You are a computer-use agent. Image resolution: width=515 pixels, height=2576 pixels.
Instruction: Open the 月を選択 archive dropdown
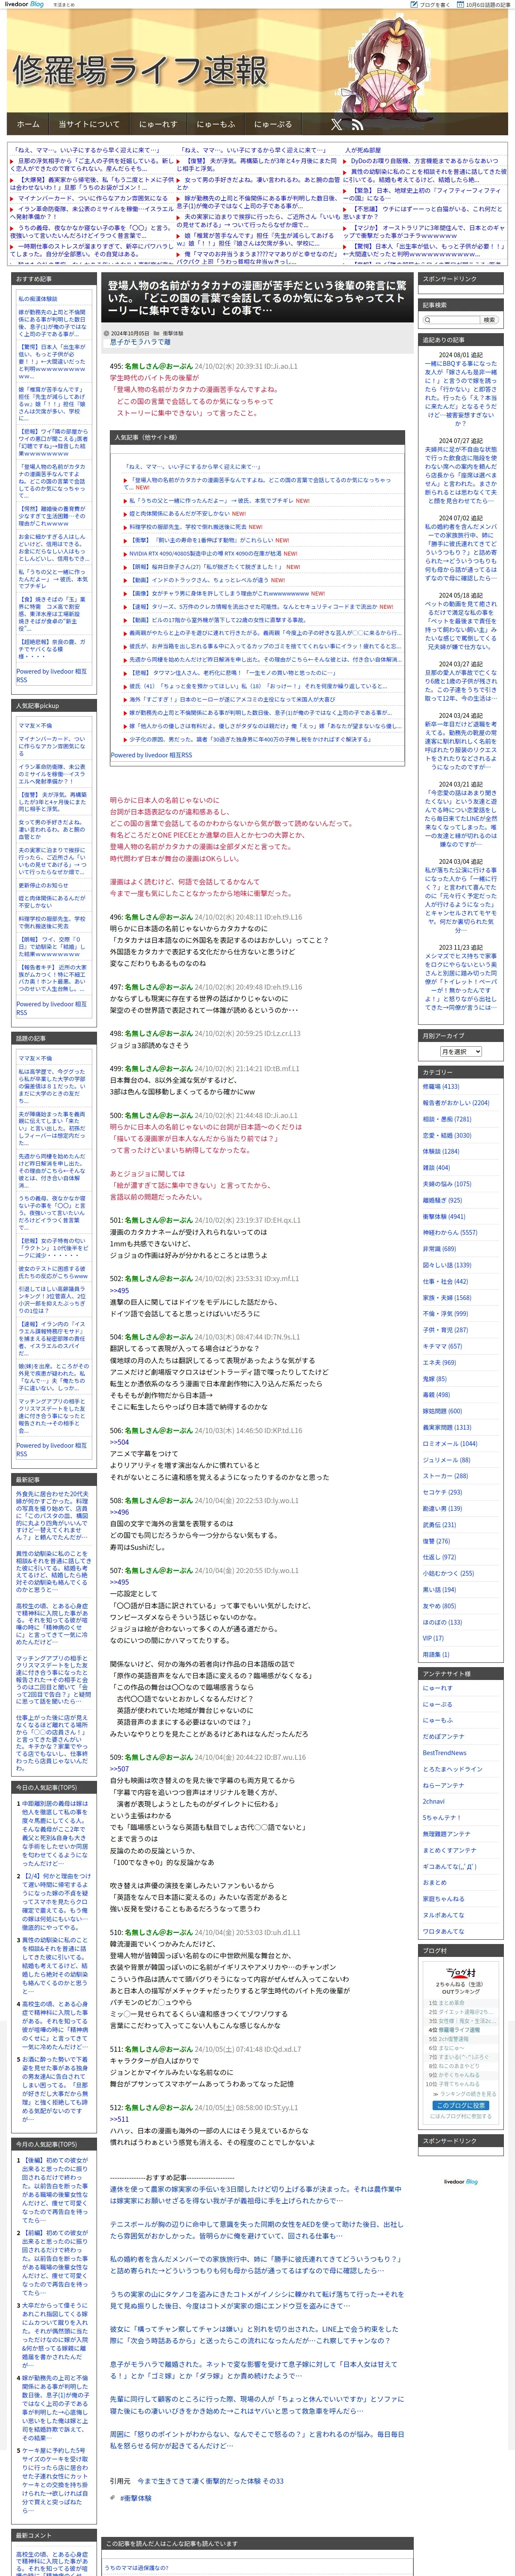(461, 1051)
